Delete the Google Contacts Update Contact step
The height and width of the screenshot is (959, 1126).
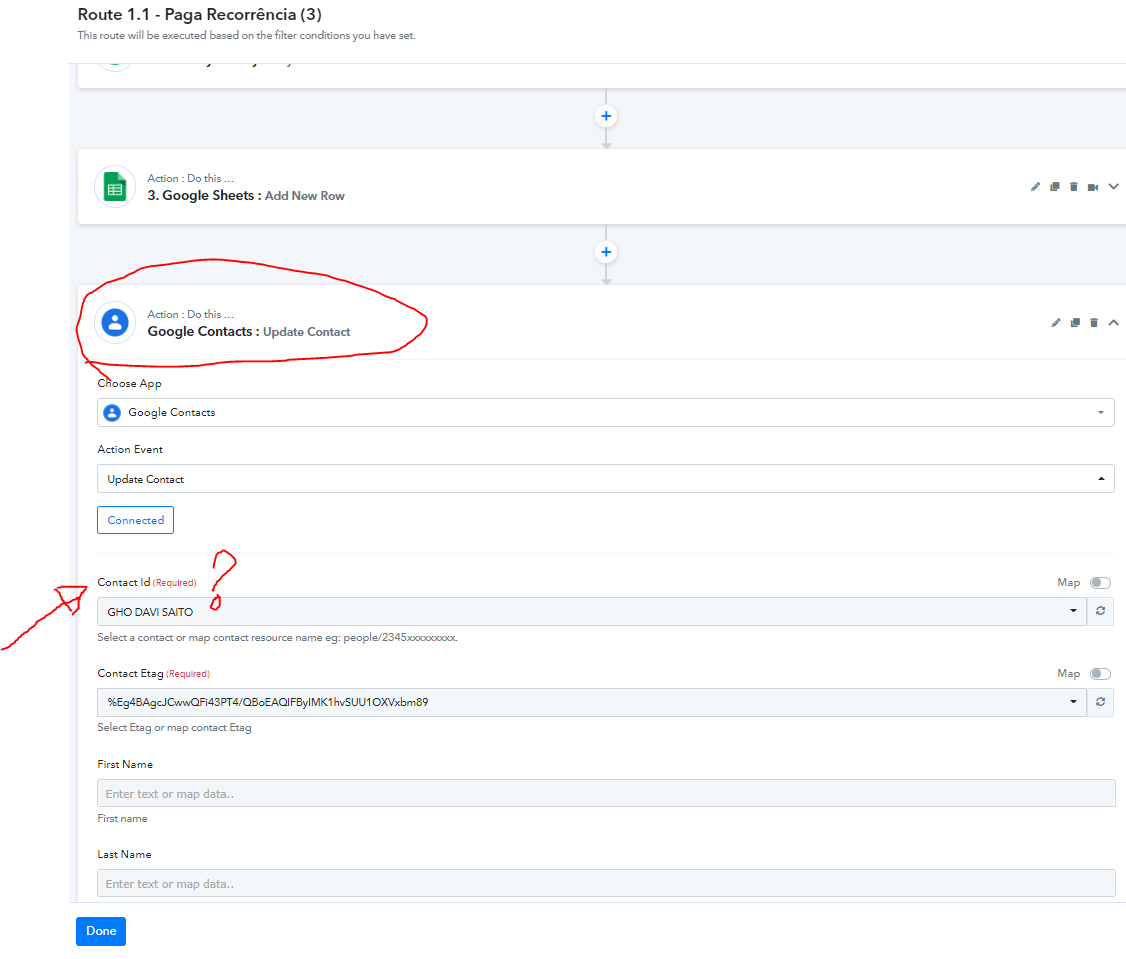pyautogui.click(x=1094, y=323)
